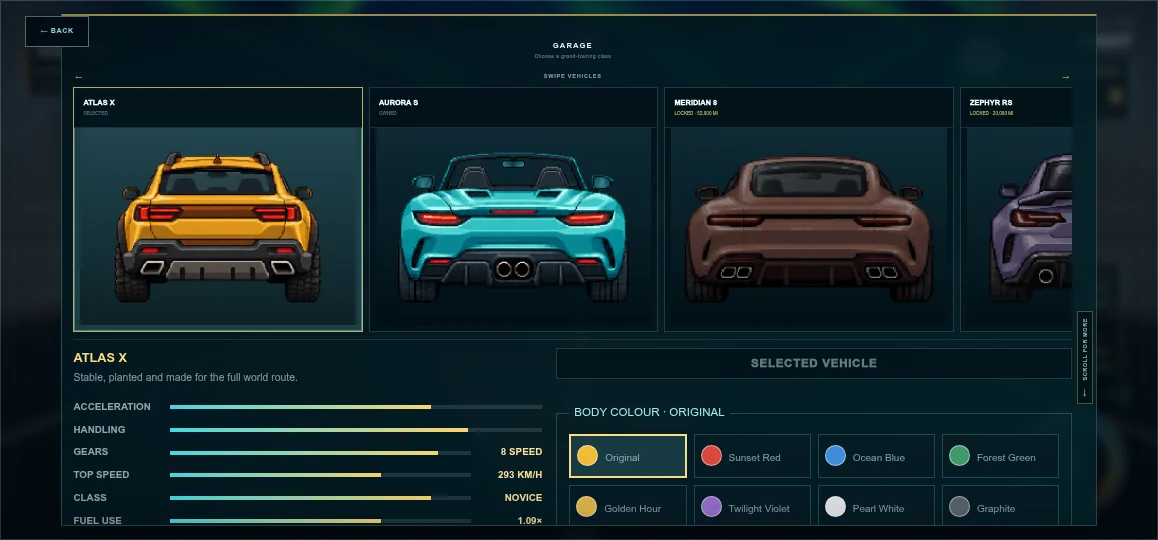Click the Handling stat bar
The image size is (1158, 540).
point(356,430)
